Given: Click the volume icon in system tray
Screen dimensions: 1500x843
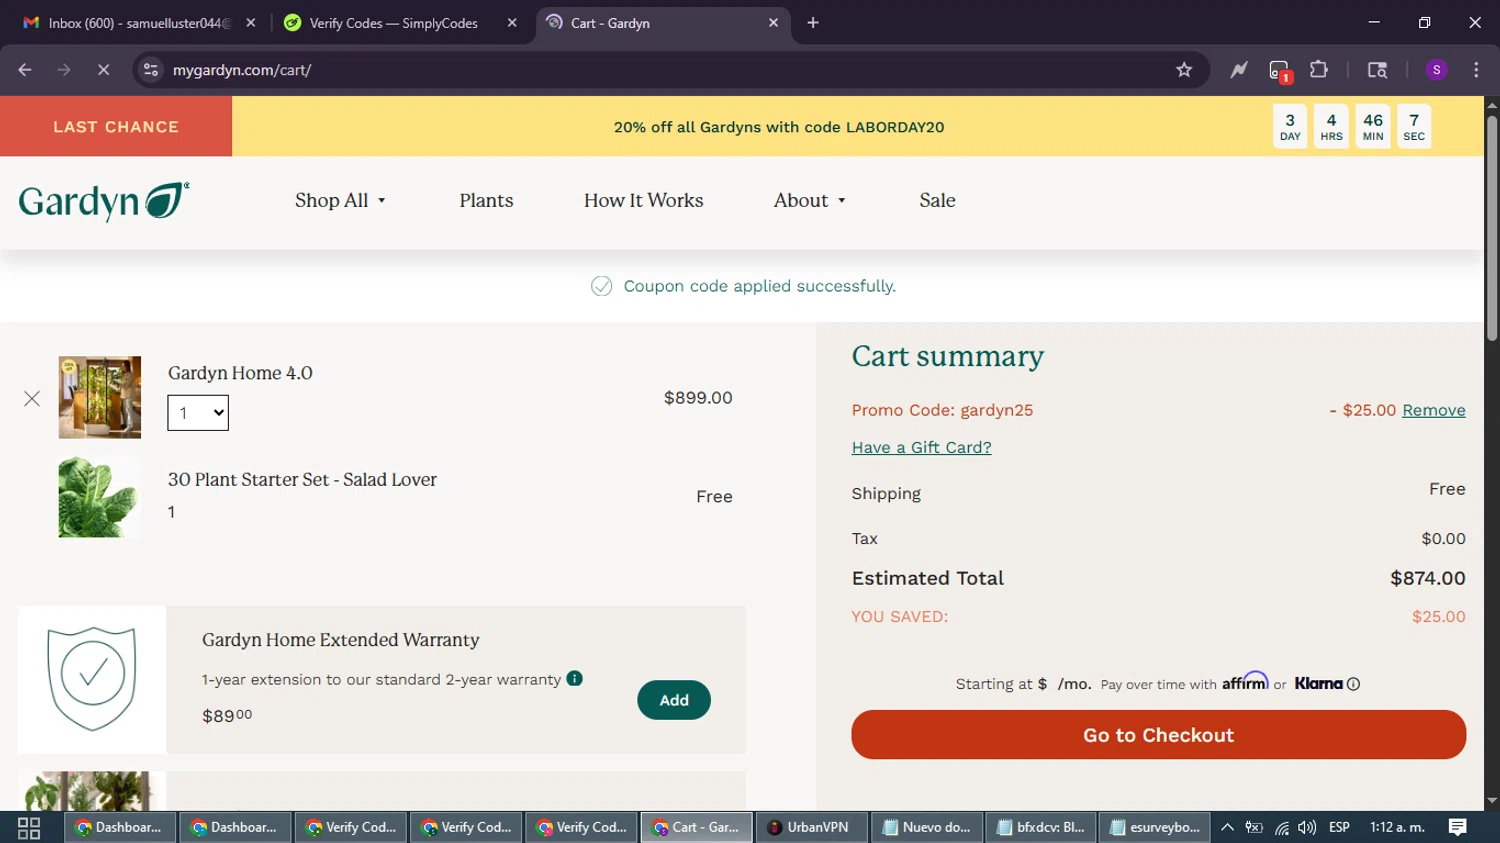Looking at the screenshot, I should 1307,828.
